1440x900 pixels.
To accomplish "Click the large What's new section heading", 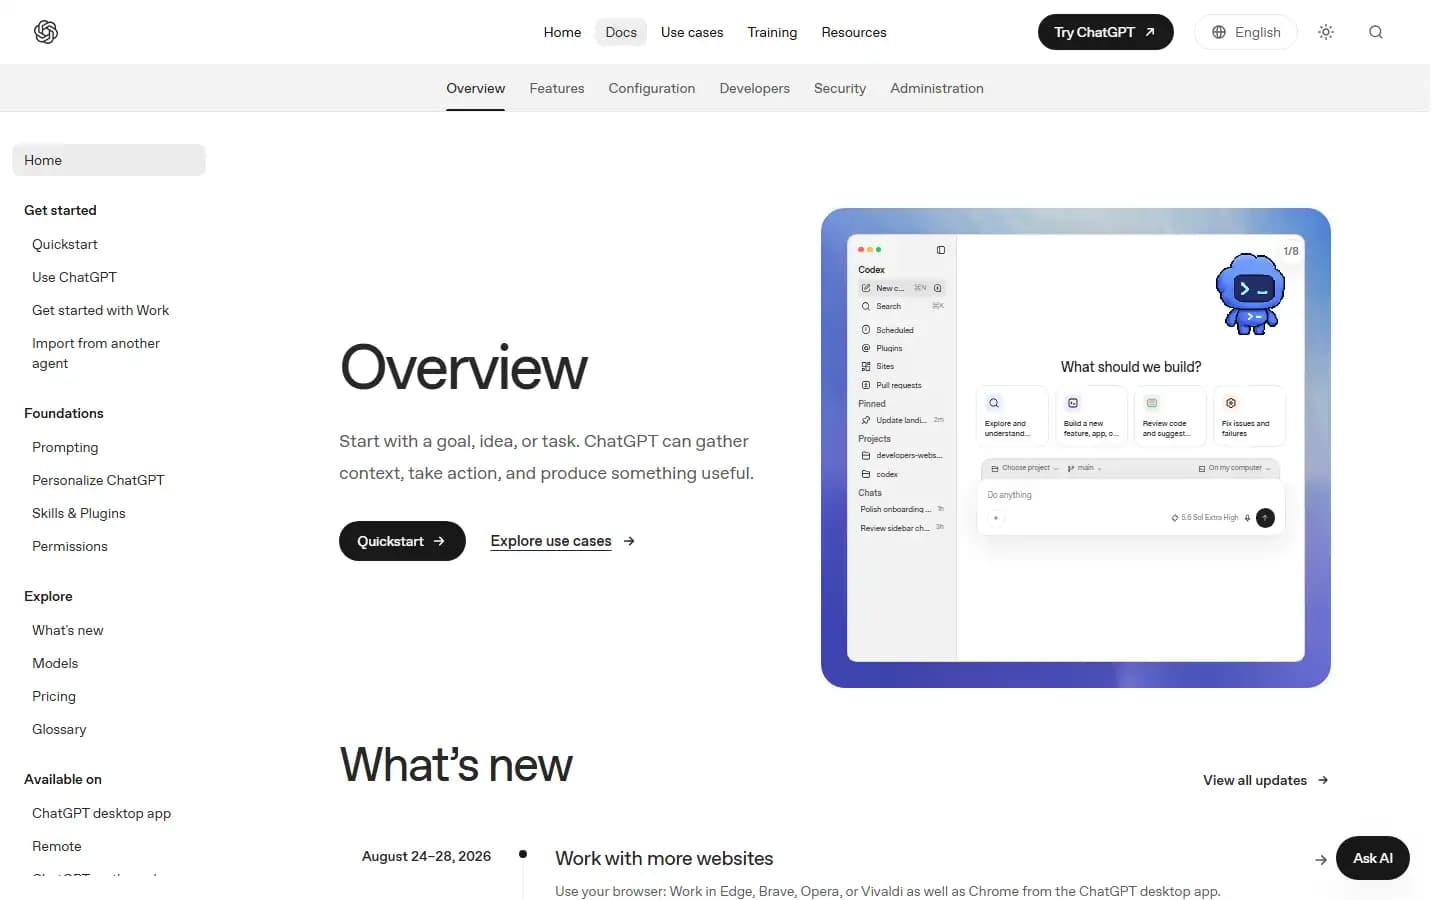I will (456, 765).
